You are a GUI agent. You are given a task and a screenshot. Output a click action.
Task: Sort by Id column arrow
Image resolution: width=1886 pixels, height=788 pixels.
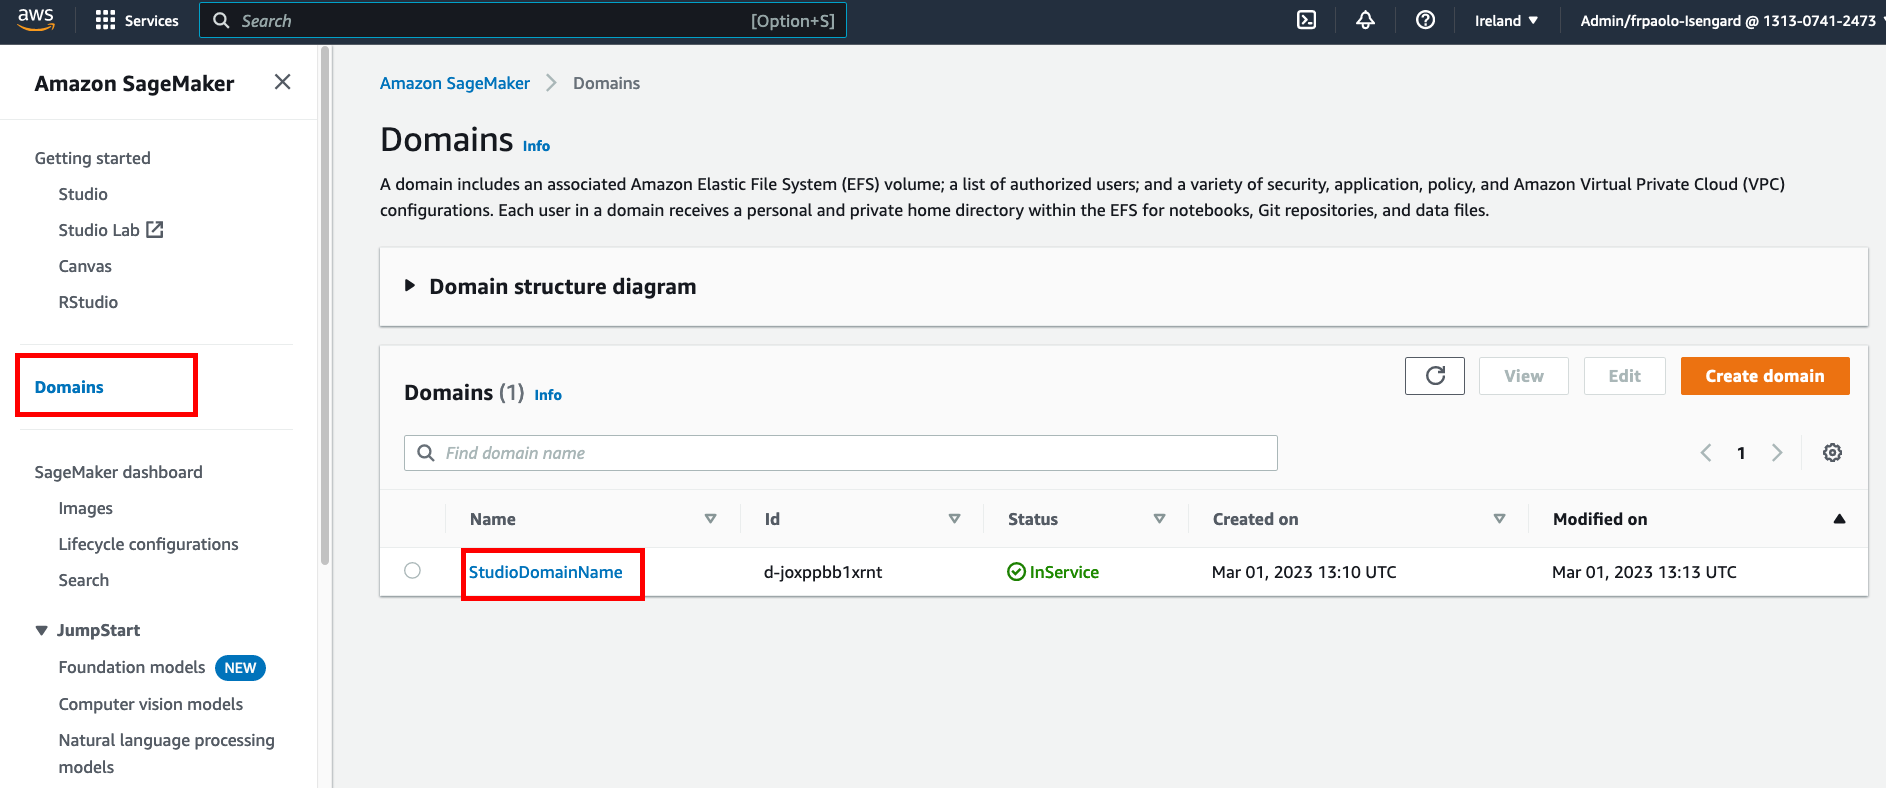pos(954,519)
